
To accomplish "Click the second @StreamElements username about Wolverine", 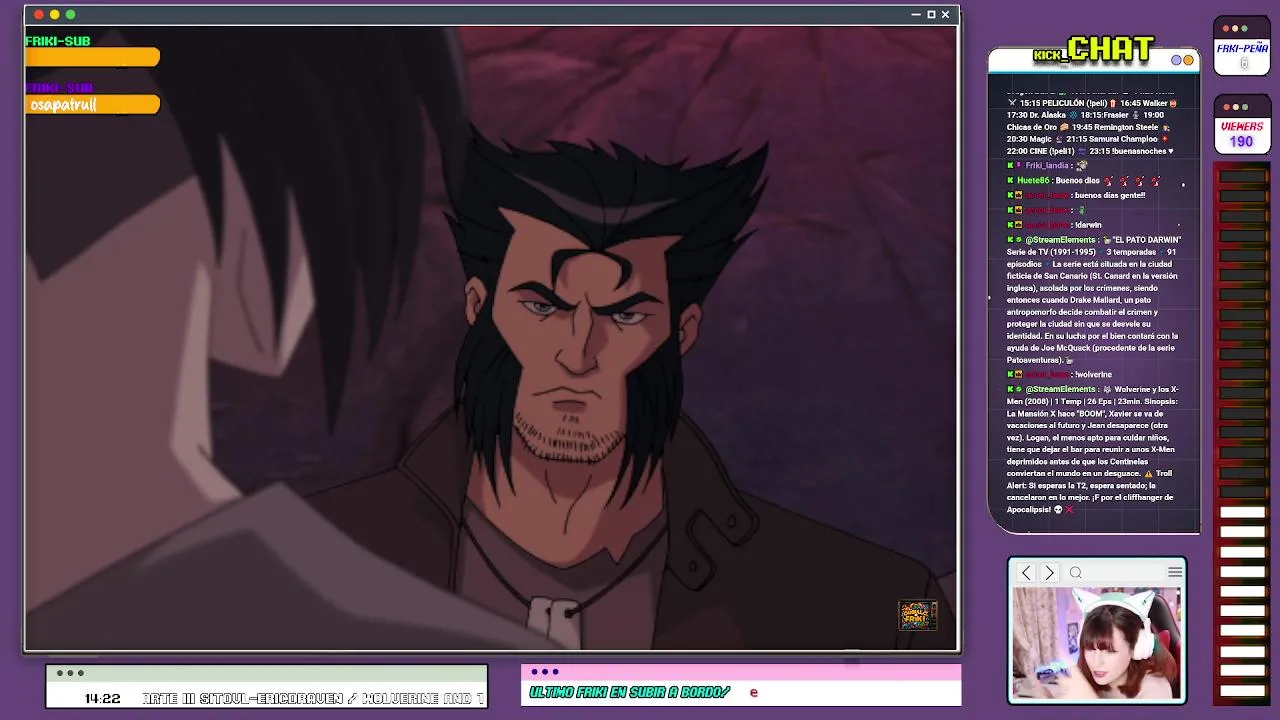I will click(1061, 389).
